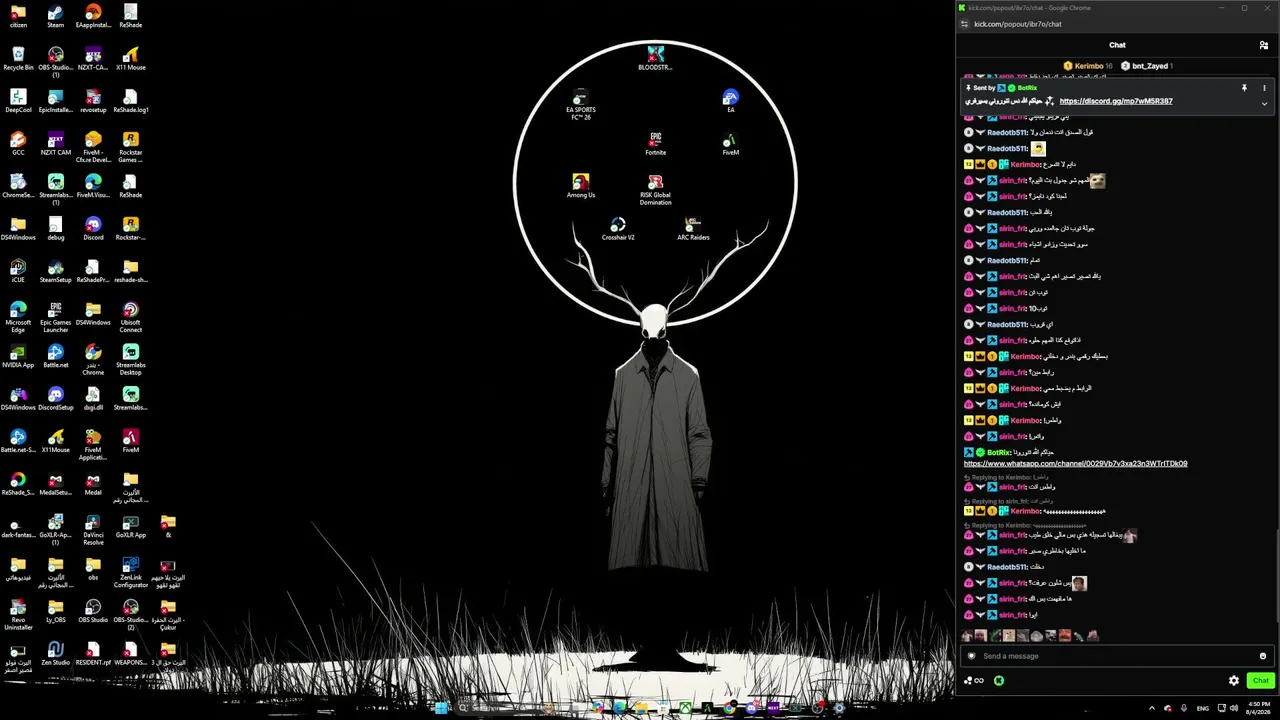Open chat settings gear
Image resolution: width=1280 pixels, height=720 pixels.
click(1234, 681)
